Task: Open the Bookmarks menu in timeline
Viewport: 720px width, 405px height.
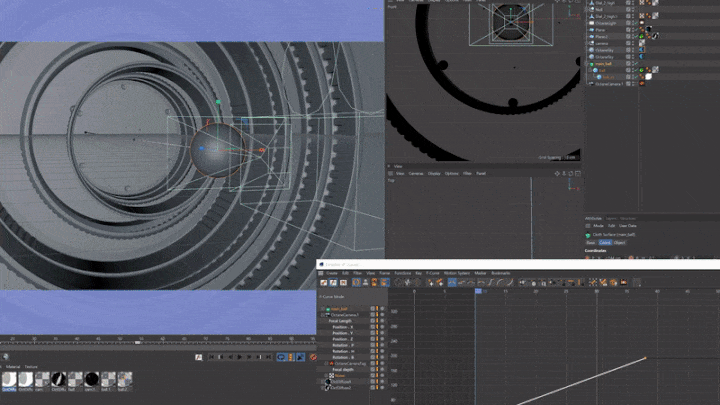Action: coord(501,273)
